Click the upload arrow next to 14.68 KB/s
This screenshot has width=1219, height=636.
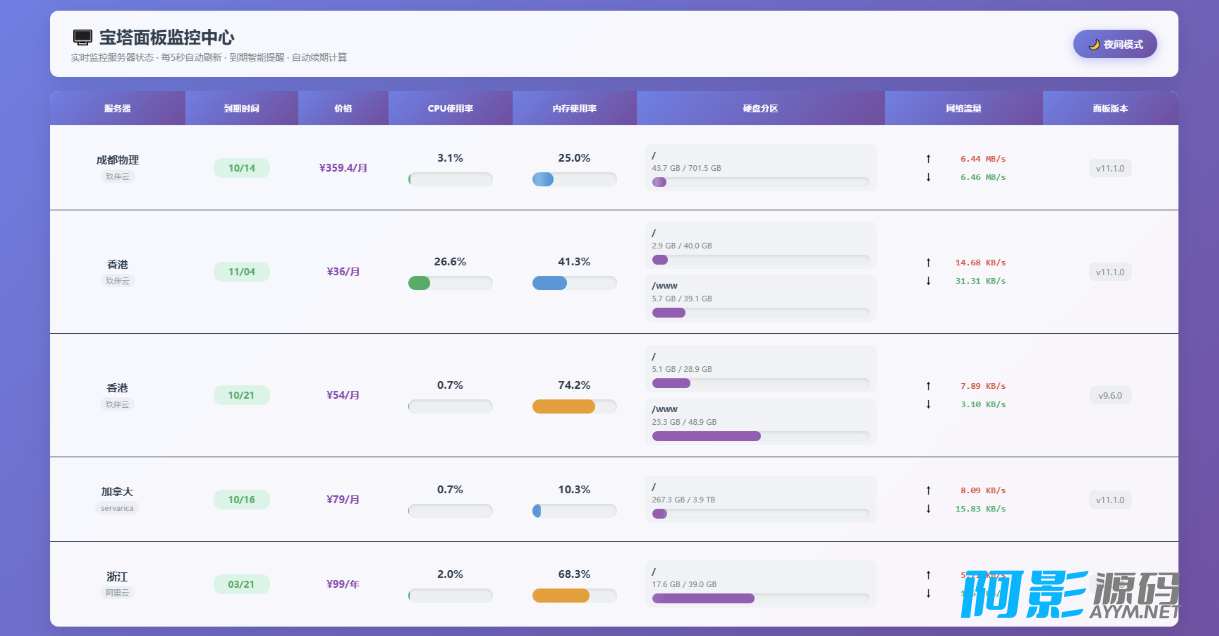click(928, 262)
